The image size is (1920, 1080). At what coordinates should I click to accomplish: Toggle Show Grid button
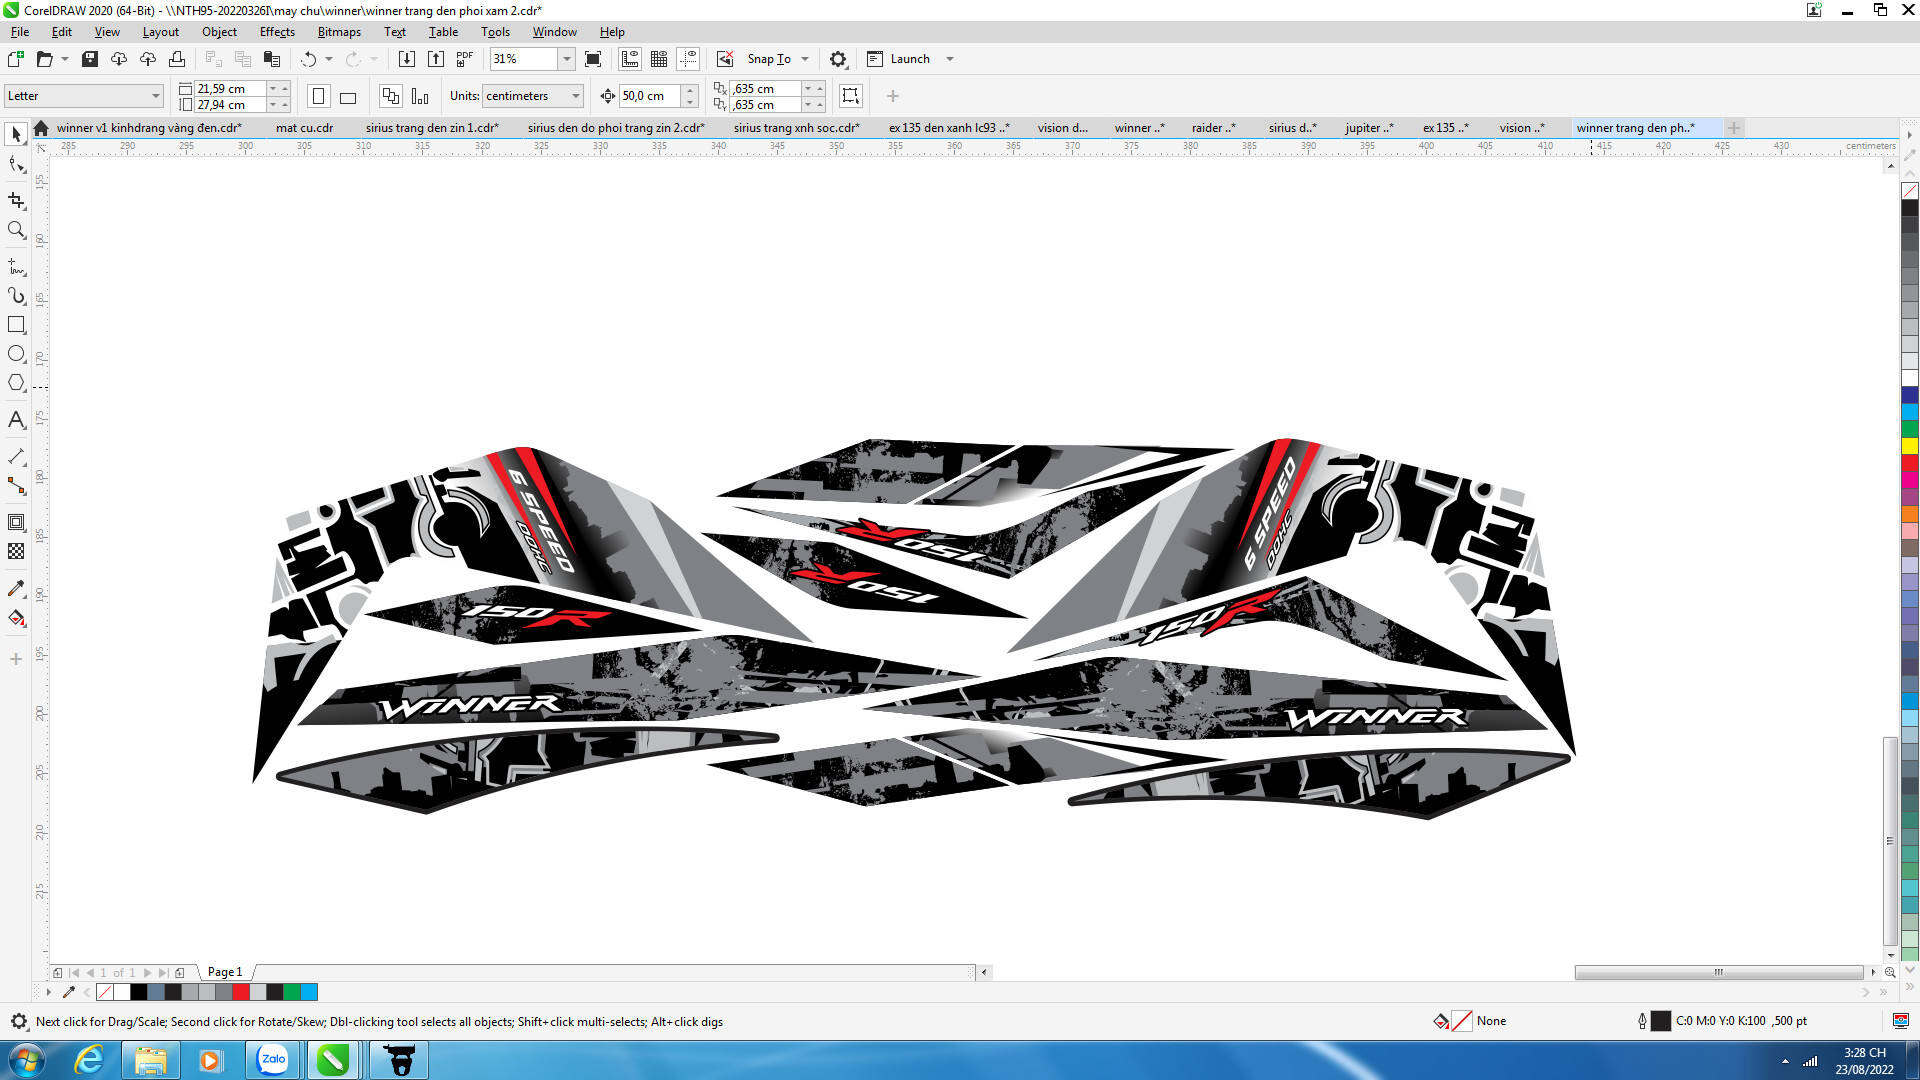pyautogui.click(x=659, y=59)
